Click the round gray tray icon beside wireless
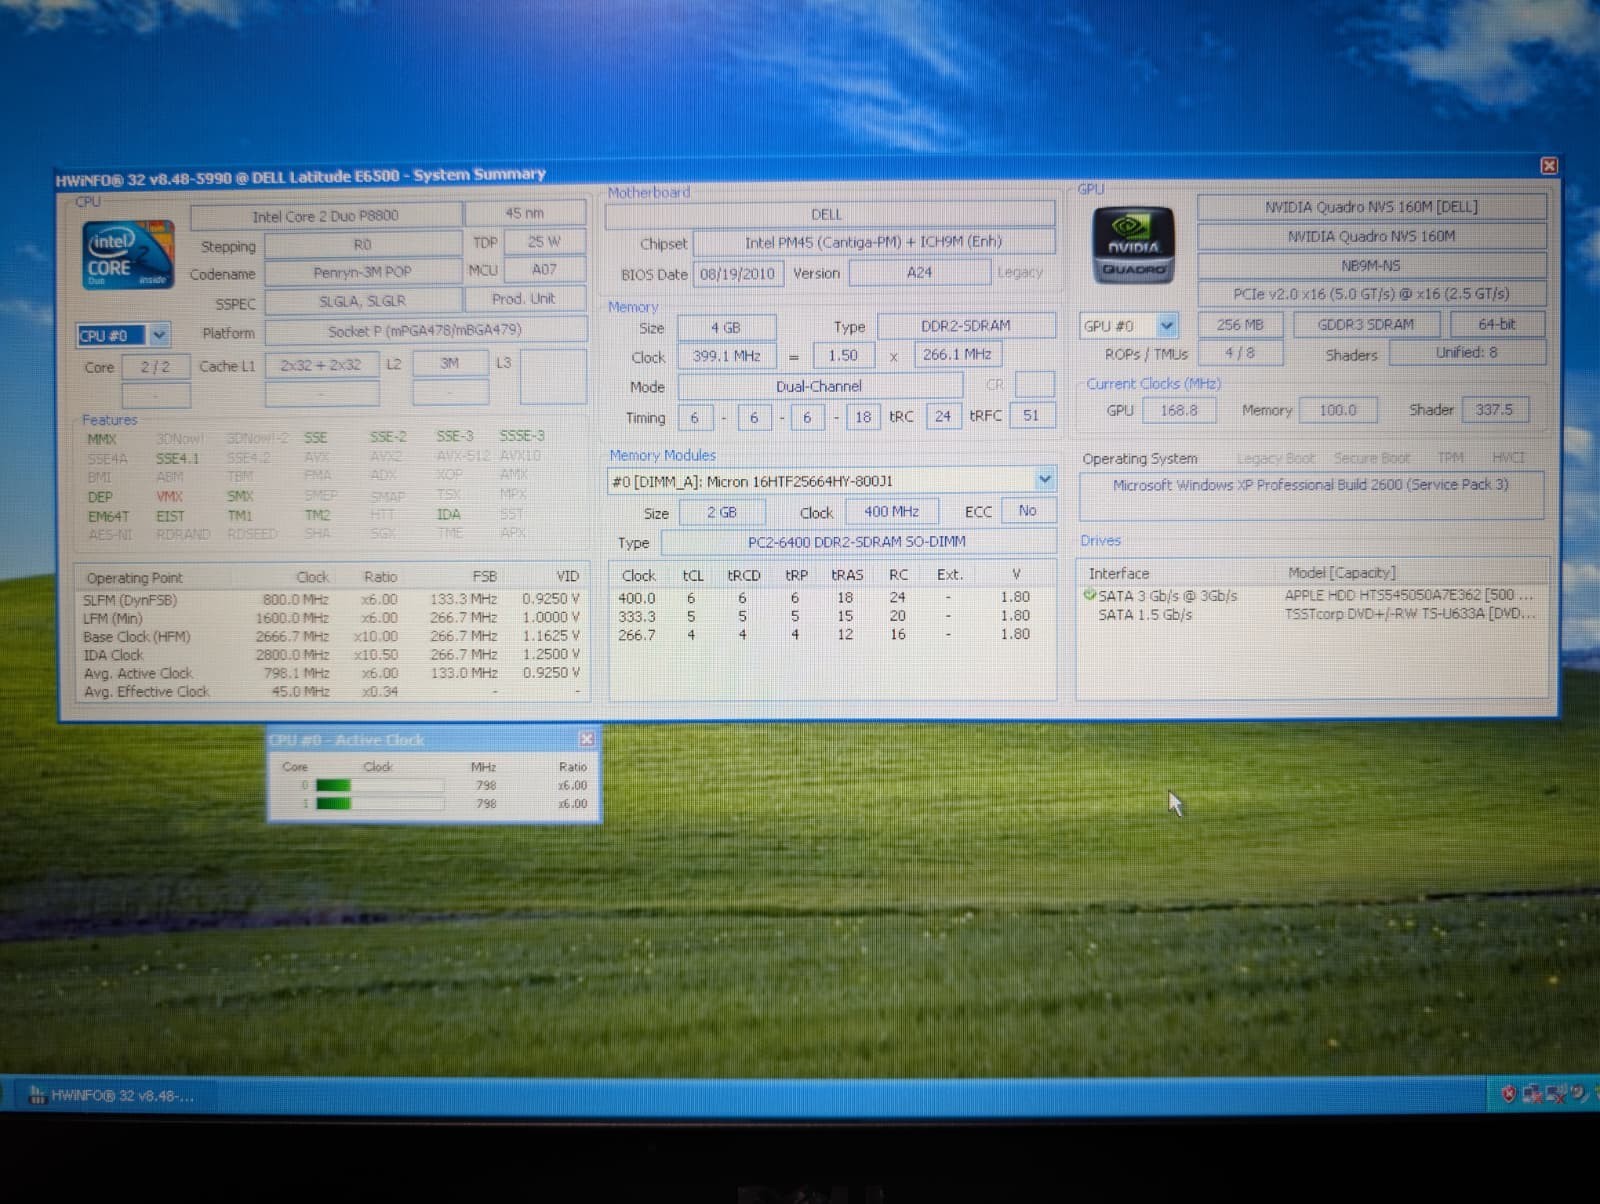Screen dimensions: 1600x1204 (1577, 1093)
